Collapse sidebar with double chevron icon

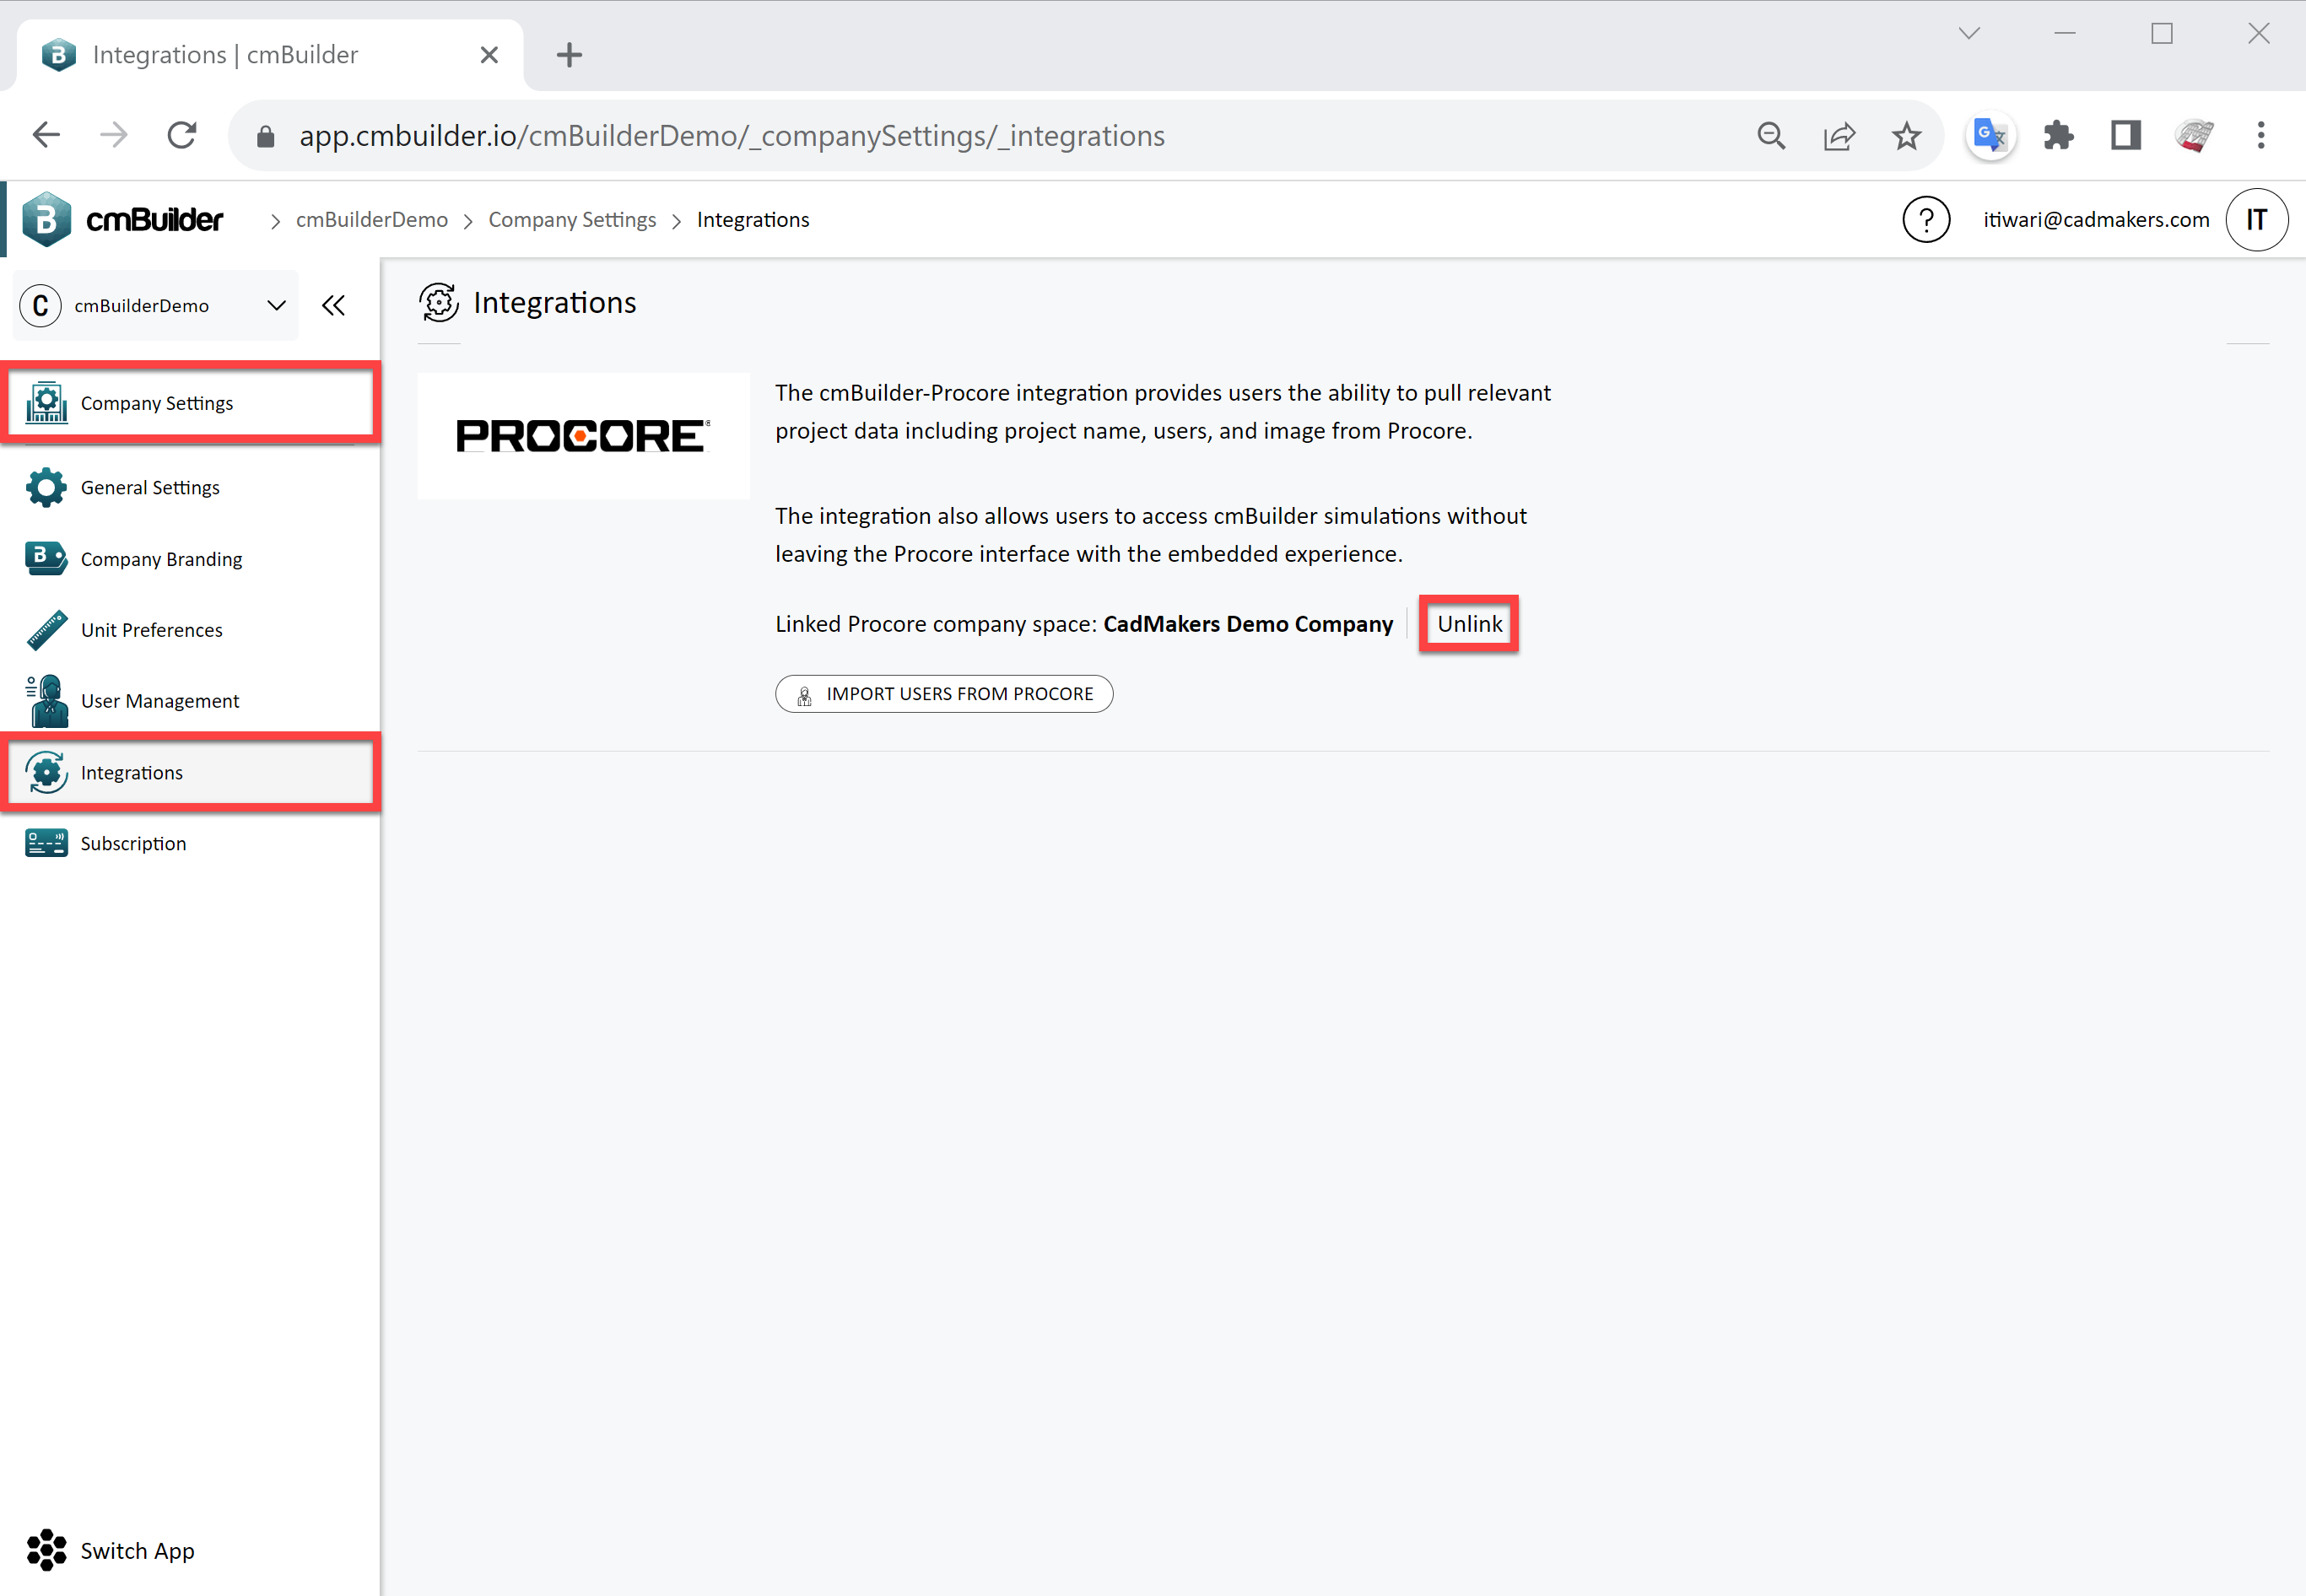334,305
